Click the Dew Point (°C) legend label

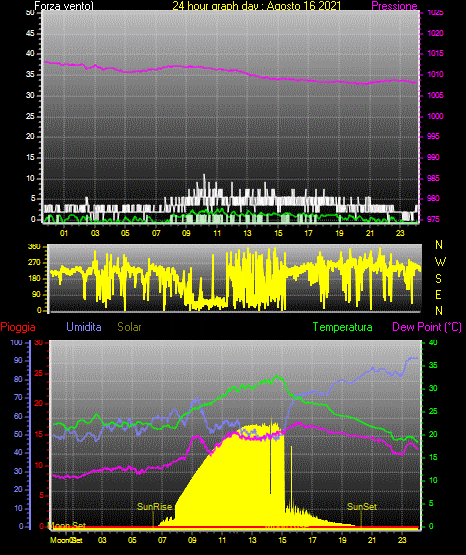(x=427, y=327)
